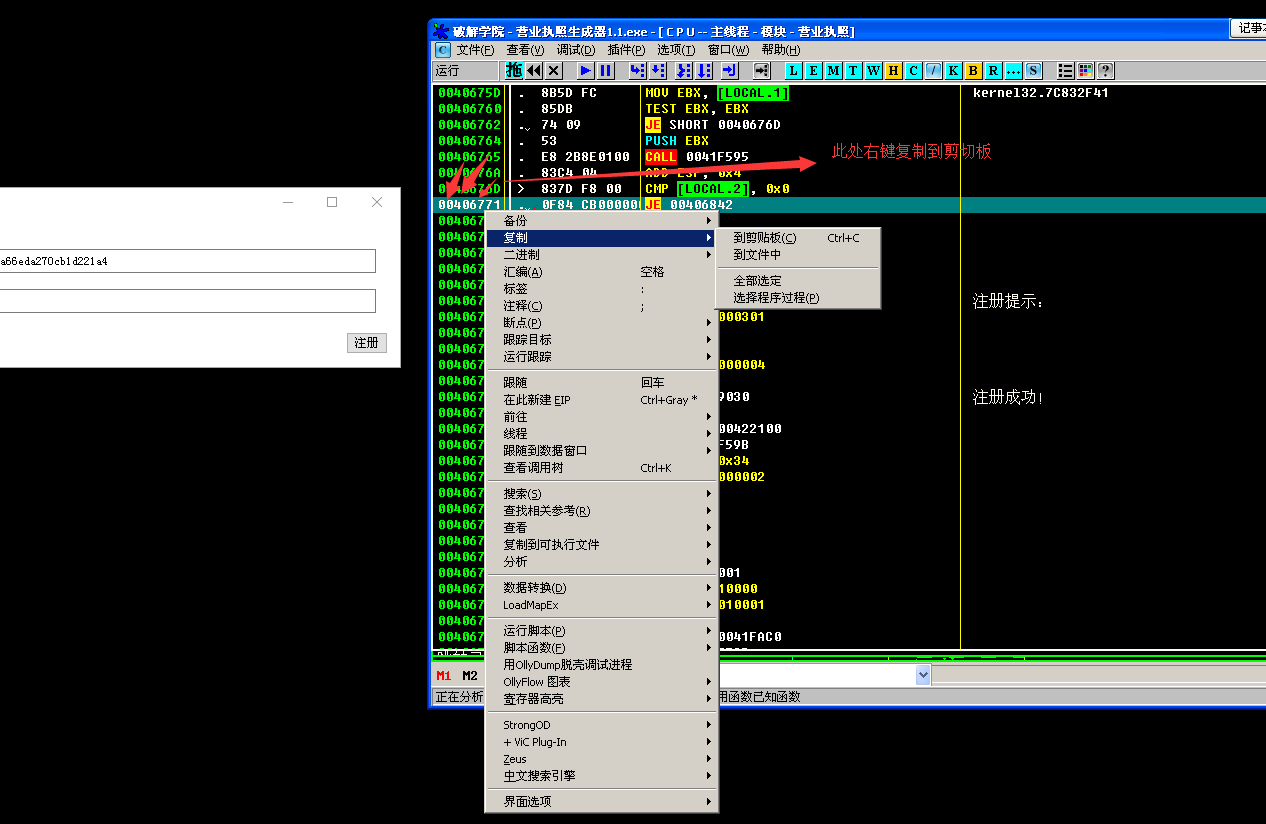Select 查看调用树 in the context menu

601,468
